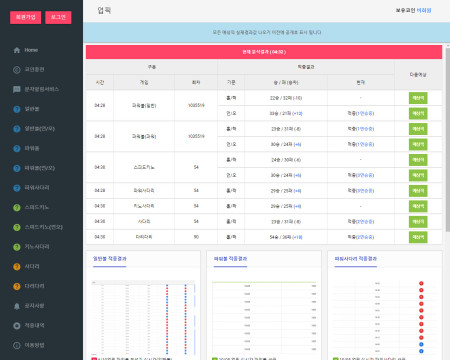Click the 1035519 round cell in 파워볼(일반) row
The image size is (450, 360).
pyautogui.click(x=196, y=105)
